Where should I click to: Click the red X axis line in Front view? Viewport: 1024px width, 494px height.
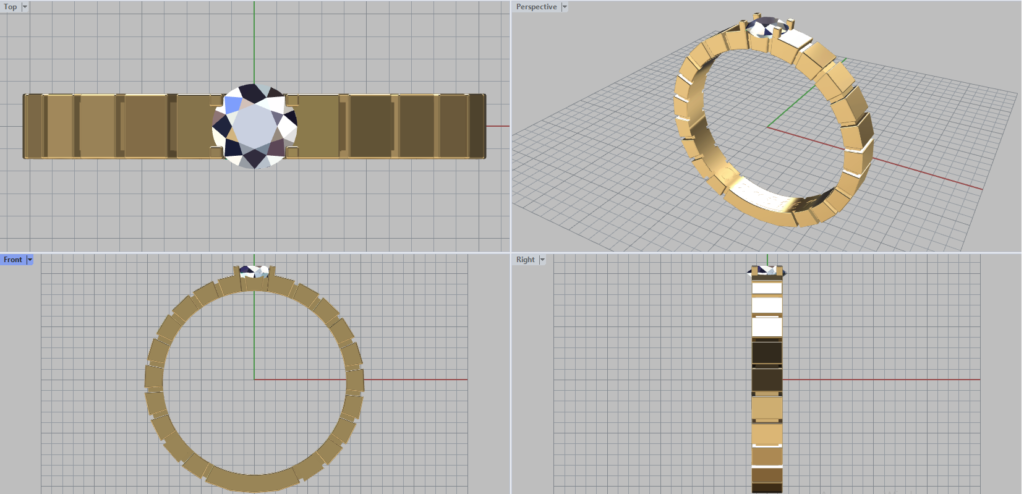(x=420, y=379)
